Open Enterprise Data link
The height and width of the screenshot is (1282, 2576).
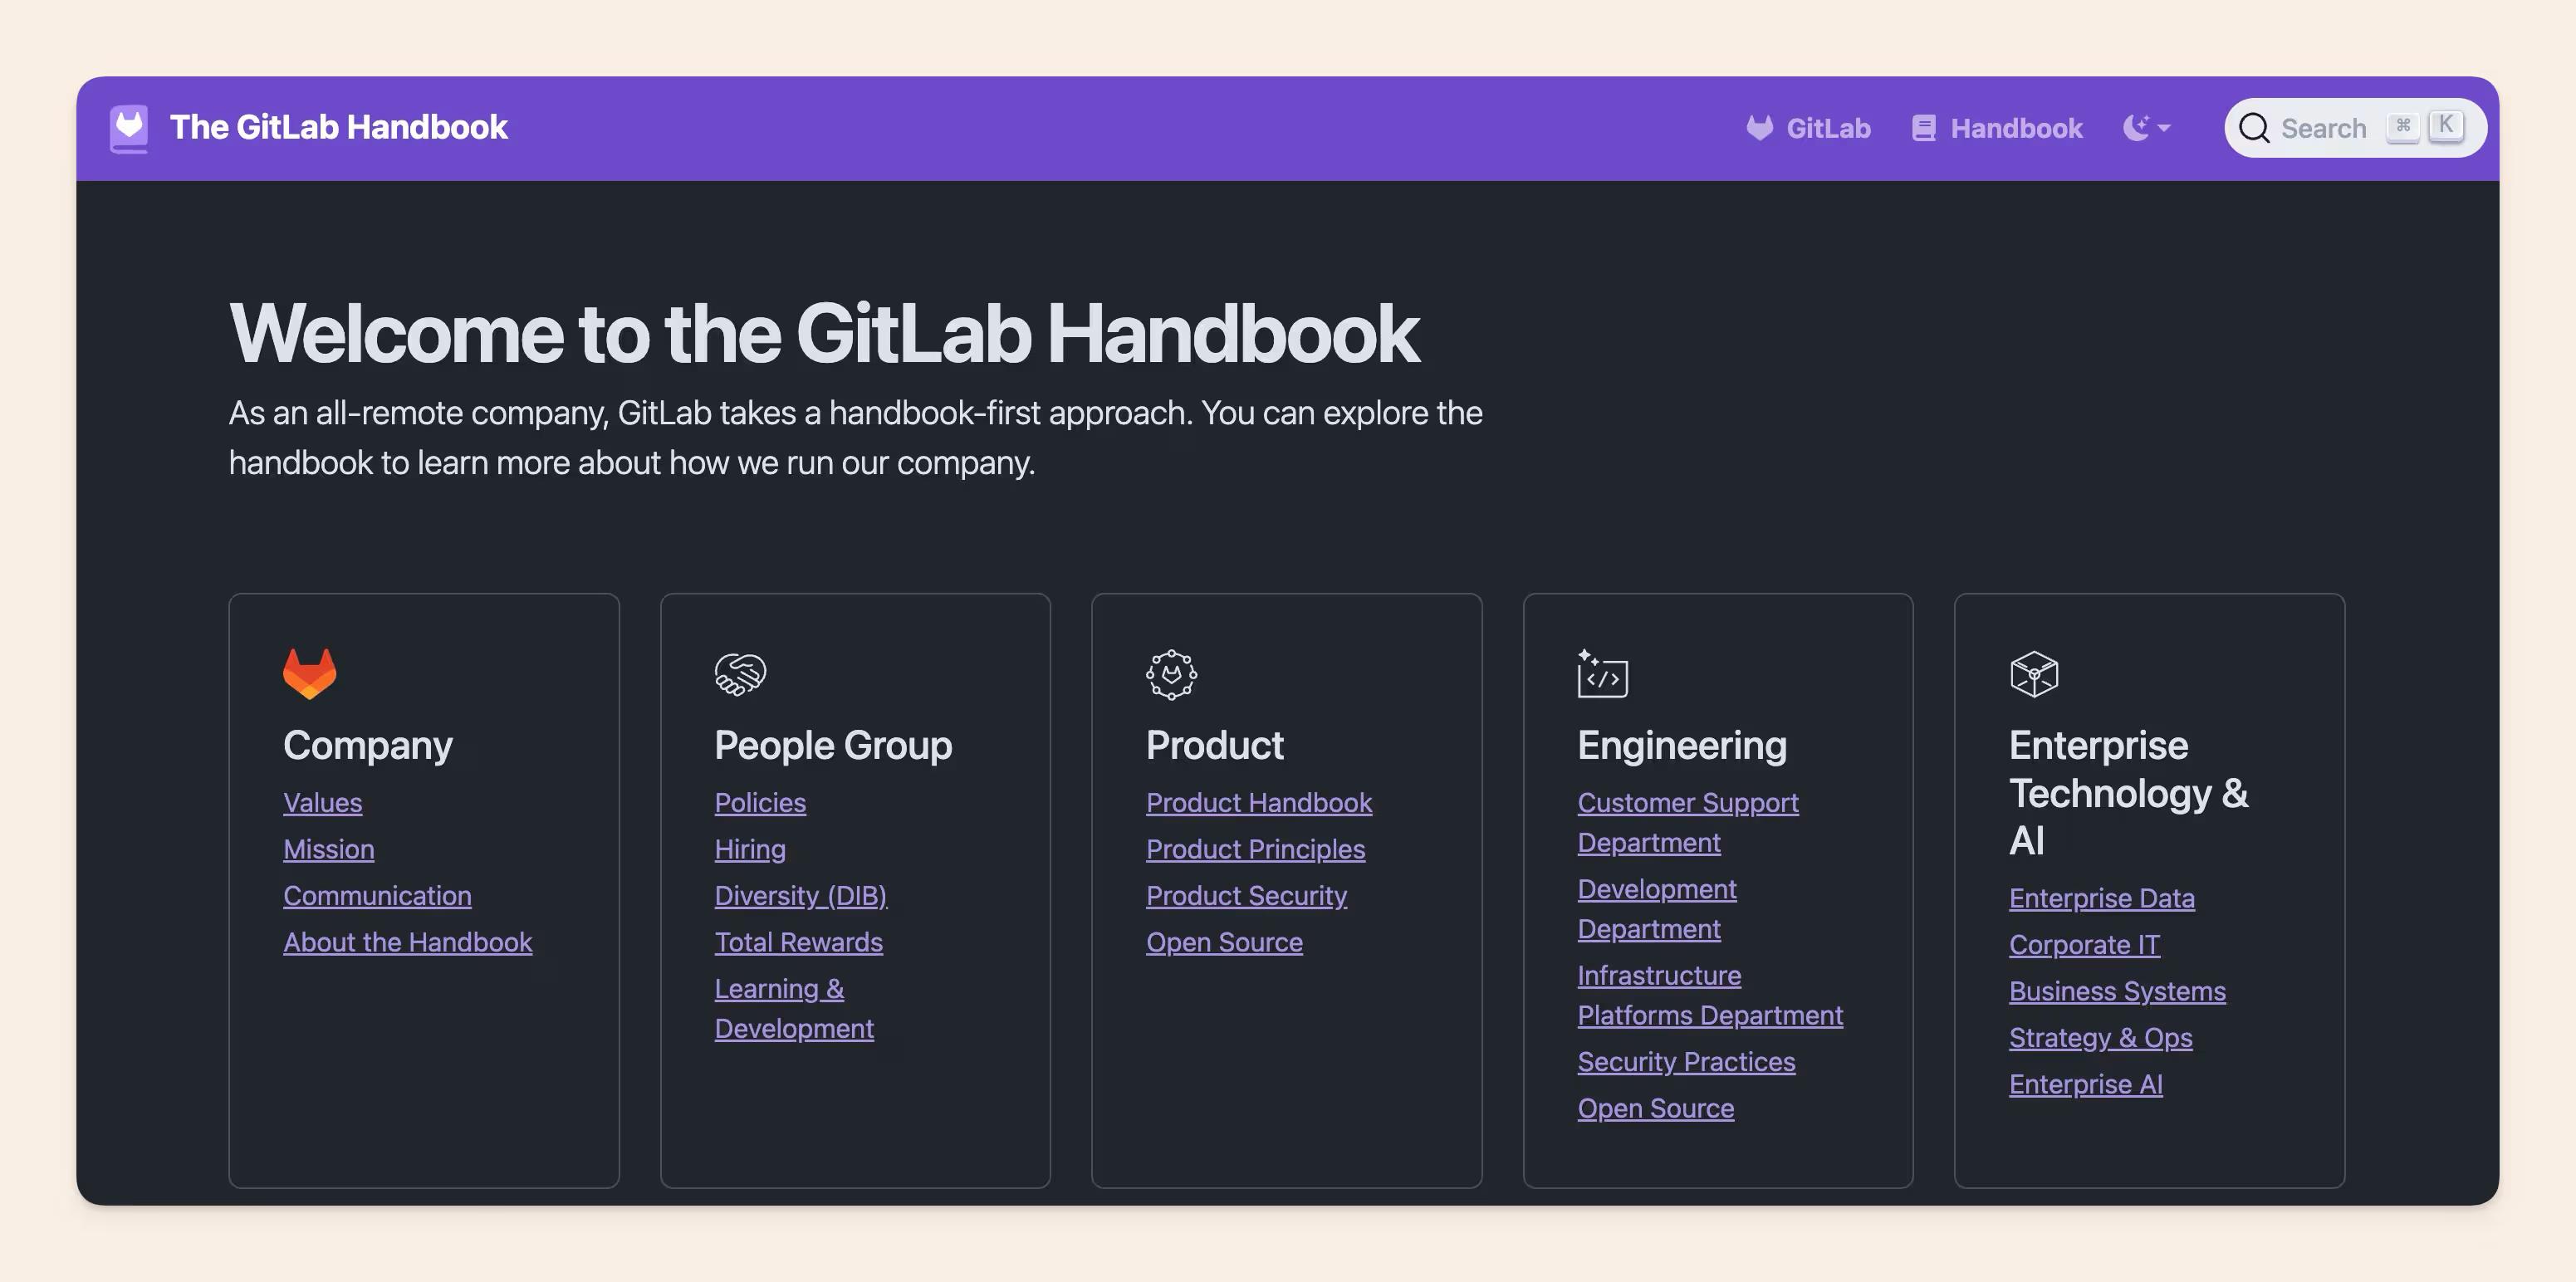(2102, 898)
